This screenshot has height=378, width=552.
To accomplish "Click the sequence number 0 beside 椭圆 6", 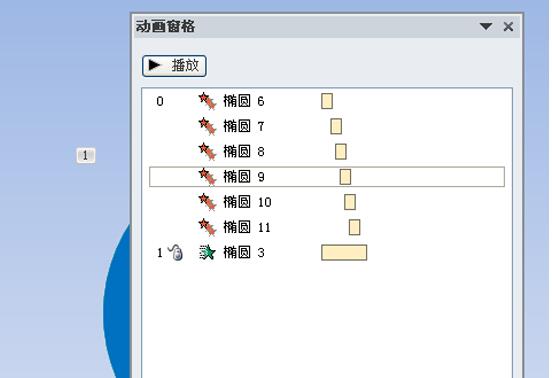I will pos(160,101).
